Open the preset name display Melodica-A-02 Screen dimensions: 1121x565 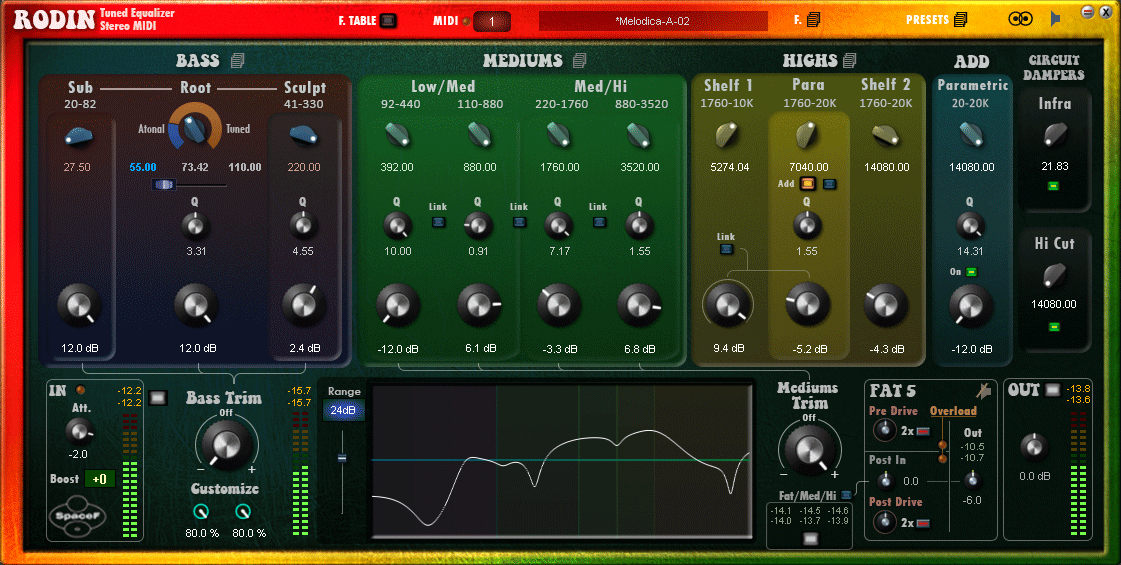point(653,21)
